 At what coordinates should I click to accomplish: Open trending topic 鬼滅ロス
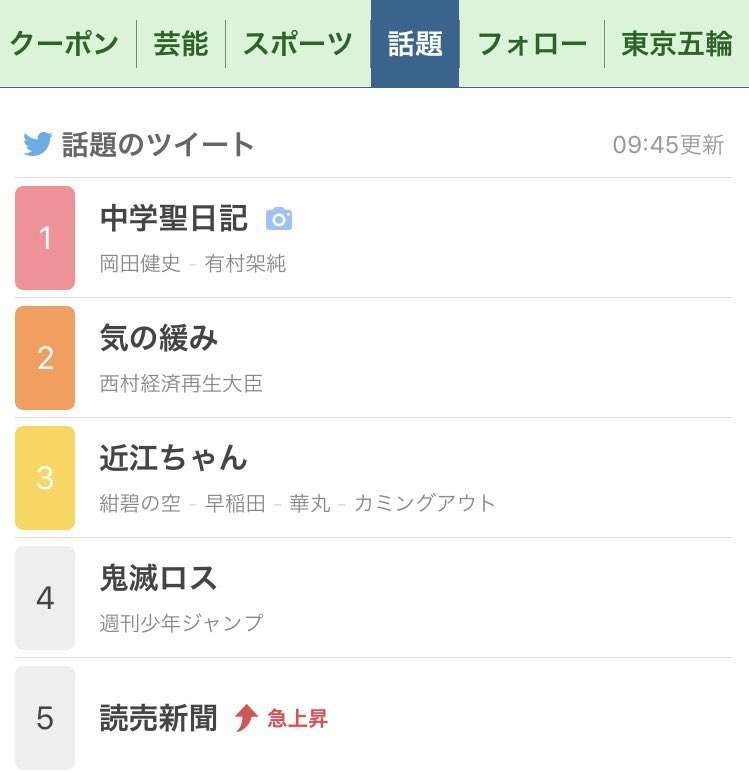(x=159, y=578)
